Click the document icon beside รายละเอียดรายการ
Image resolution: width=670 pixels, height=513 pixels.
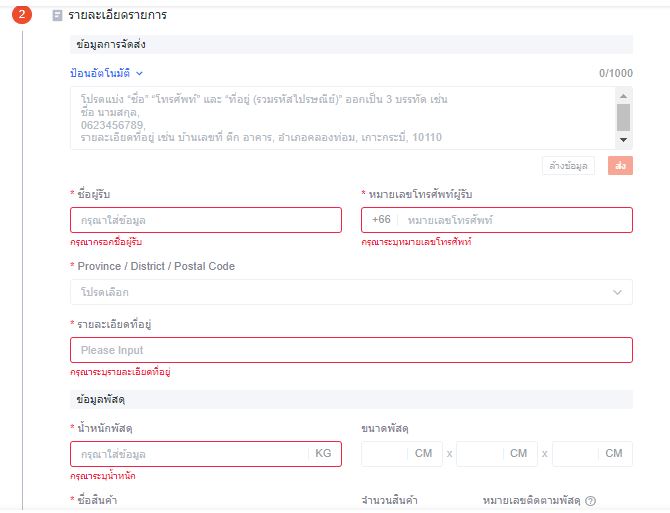pyautogui.click(x=57, y=16)
